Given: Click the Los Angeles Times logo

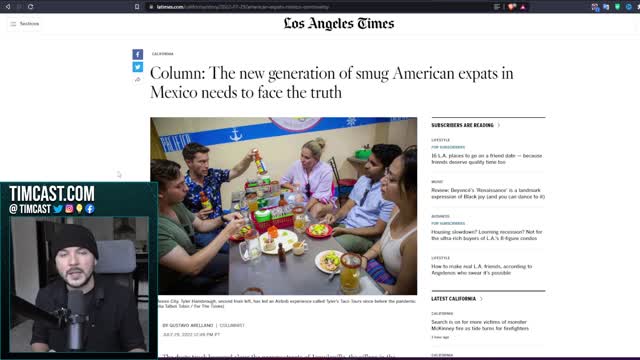Looking at the screenshot, I should coord(339,23).
